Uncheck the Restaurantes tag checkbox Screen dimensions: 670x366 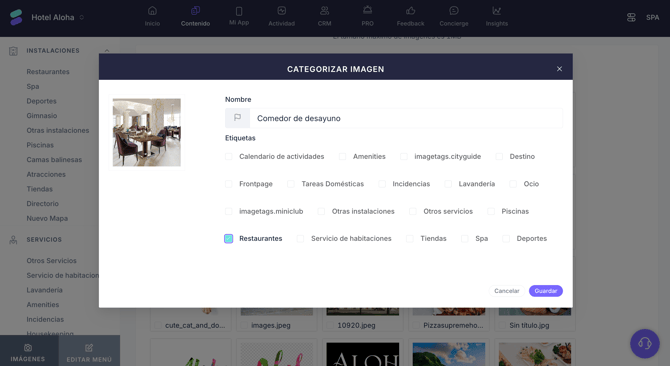coord(229,239)
